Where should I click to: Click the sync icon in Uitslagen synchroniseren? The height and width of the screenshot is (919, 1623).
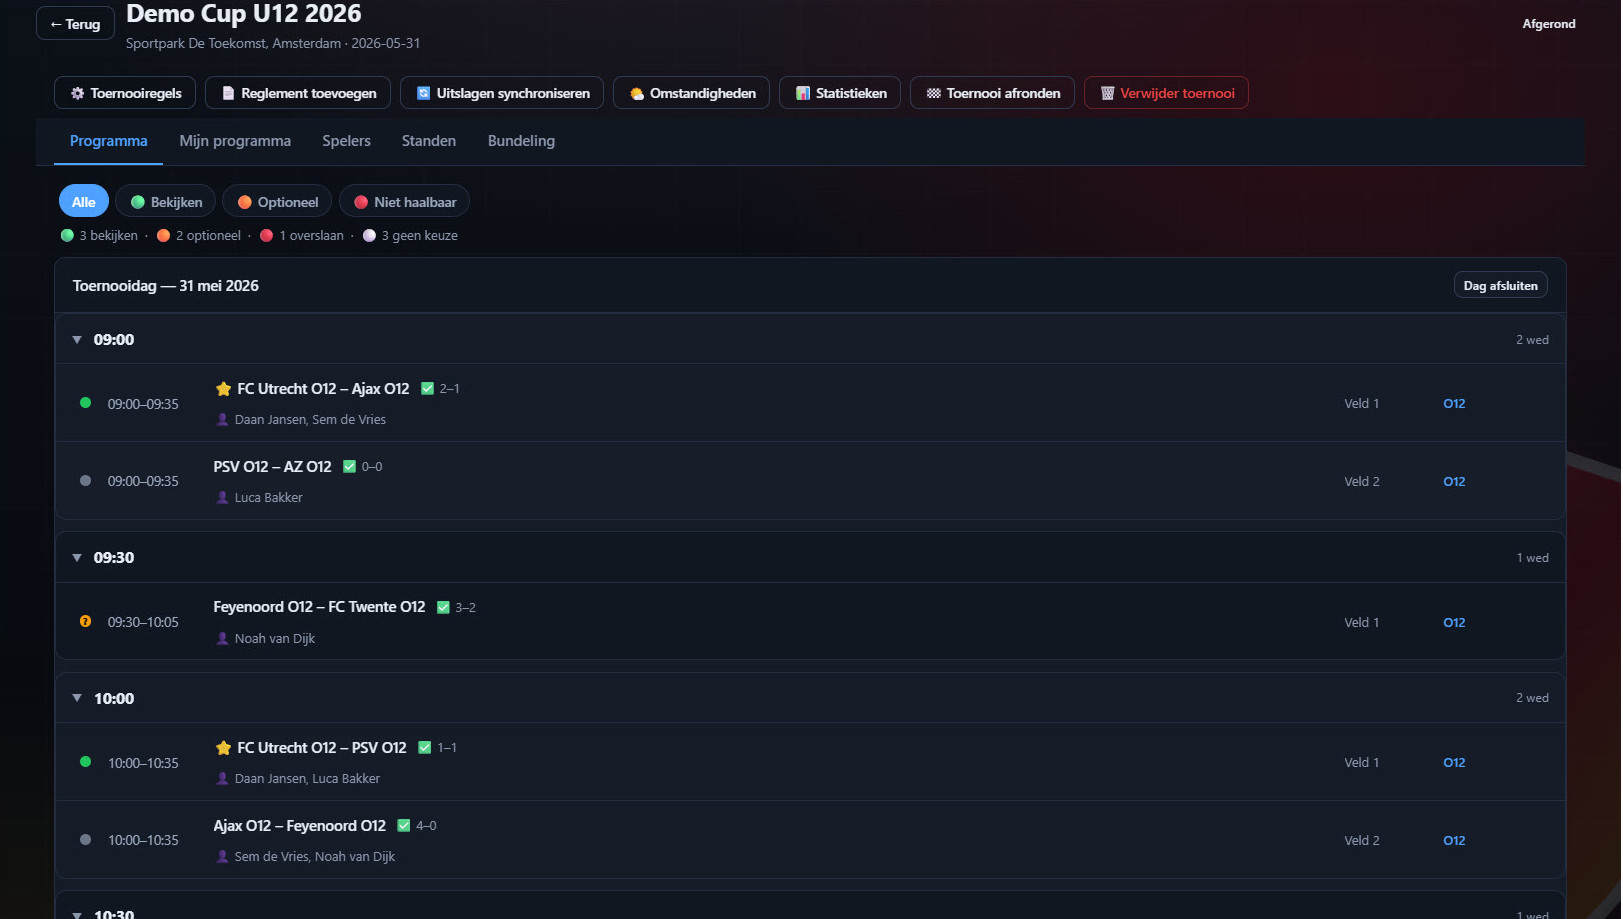[x=423, y=93]
